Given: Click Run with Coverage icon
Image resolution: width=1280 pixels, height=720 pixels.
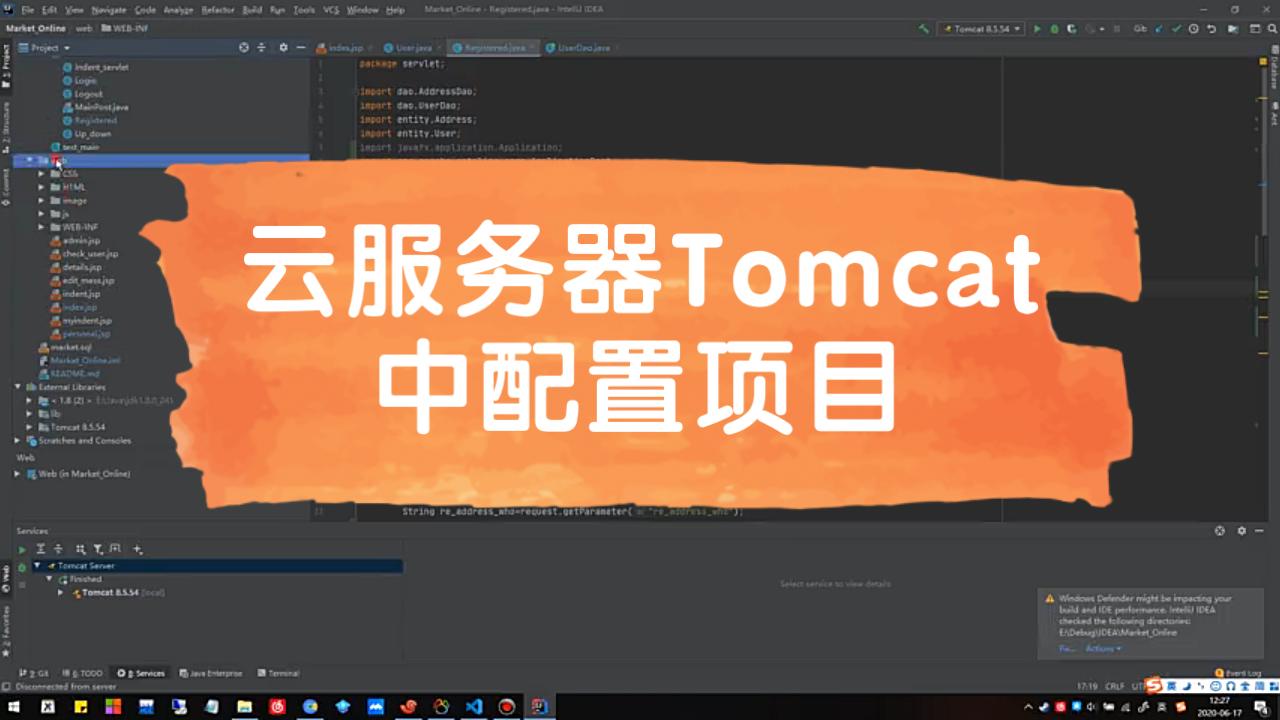Looking at the screenshot, I should [1071, 29].
